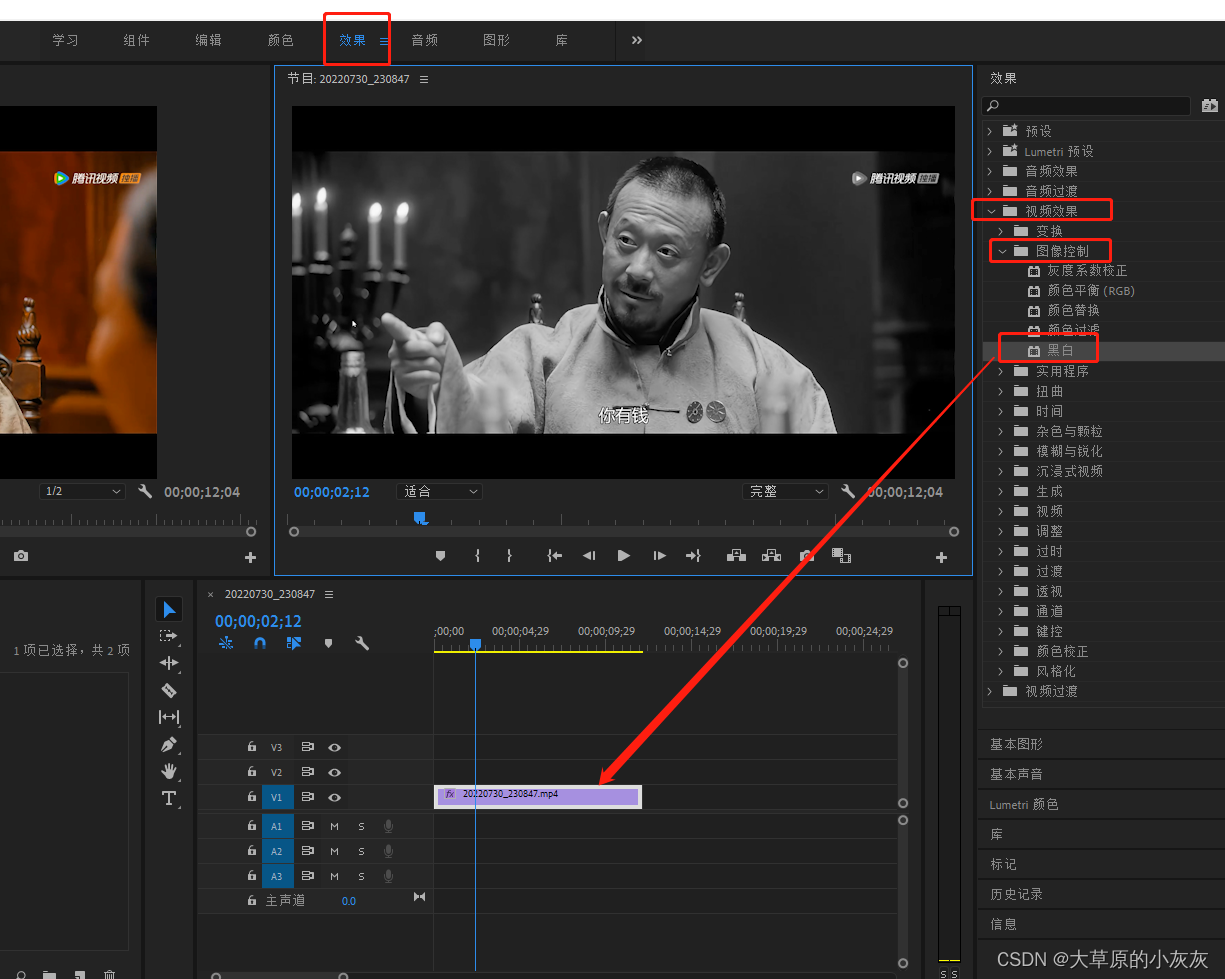Screen dimensions: 1225x979
Task: Click the Comparison View button
Action: [841, 556]
